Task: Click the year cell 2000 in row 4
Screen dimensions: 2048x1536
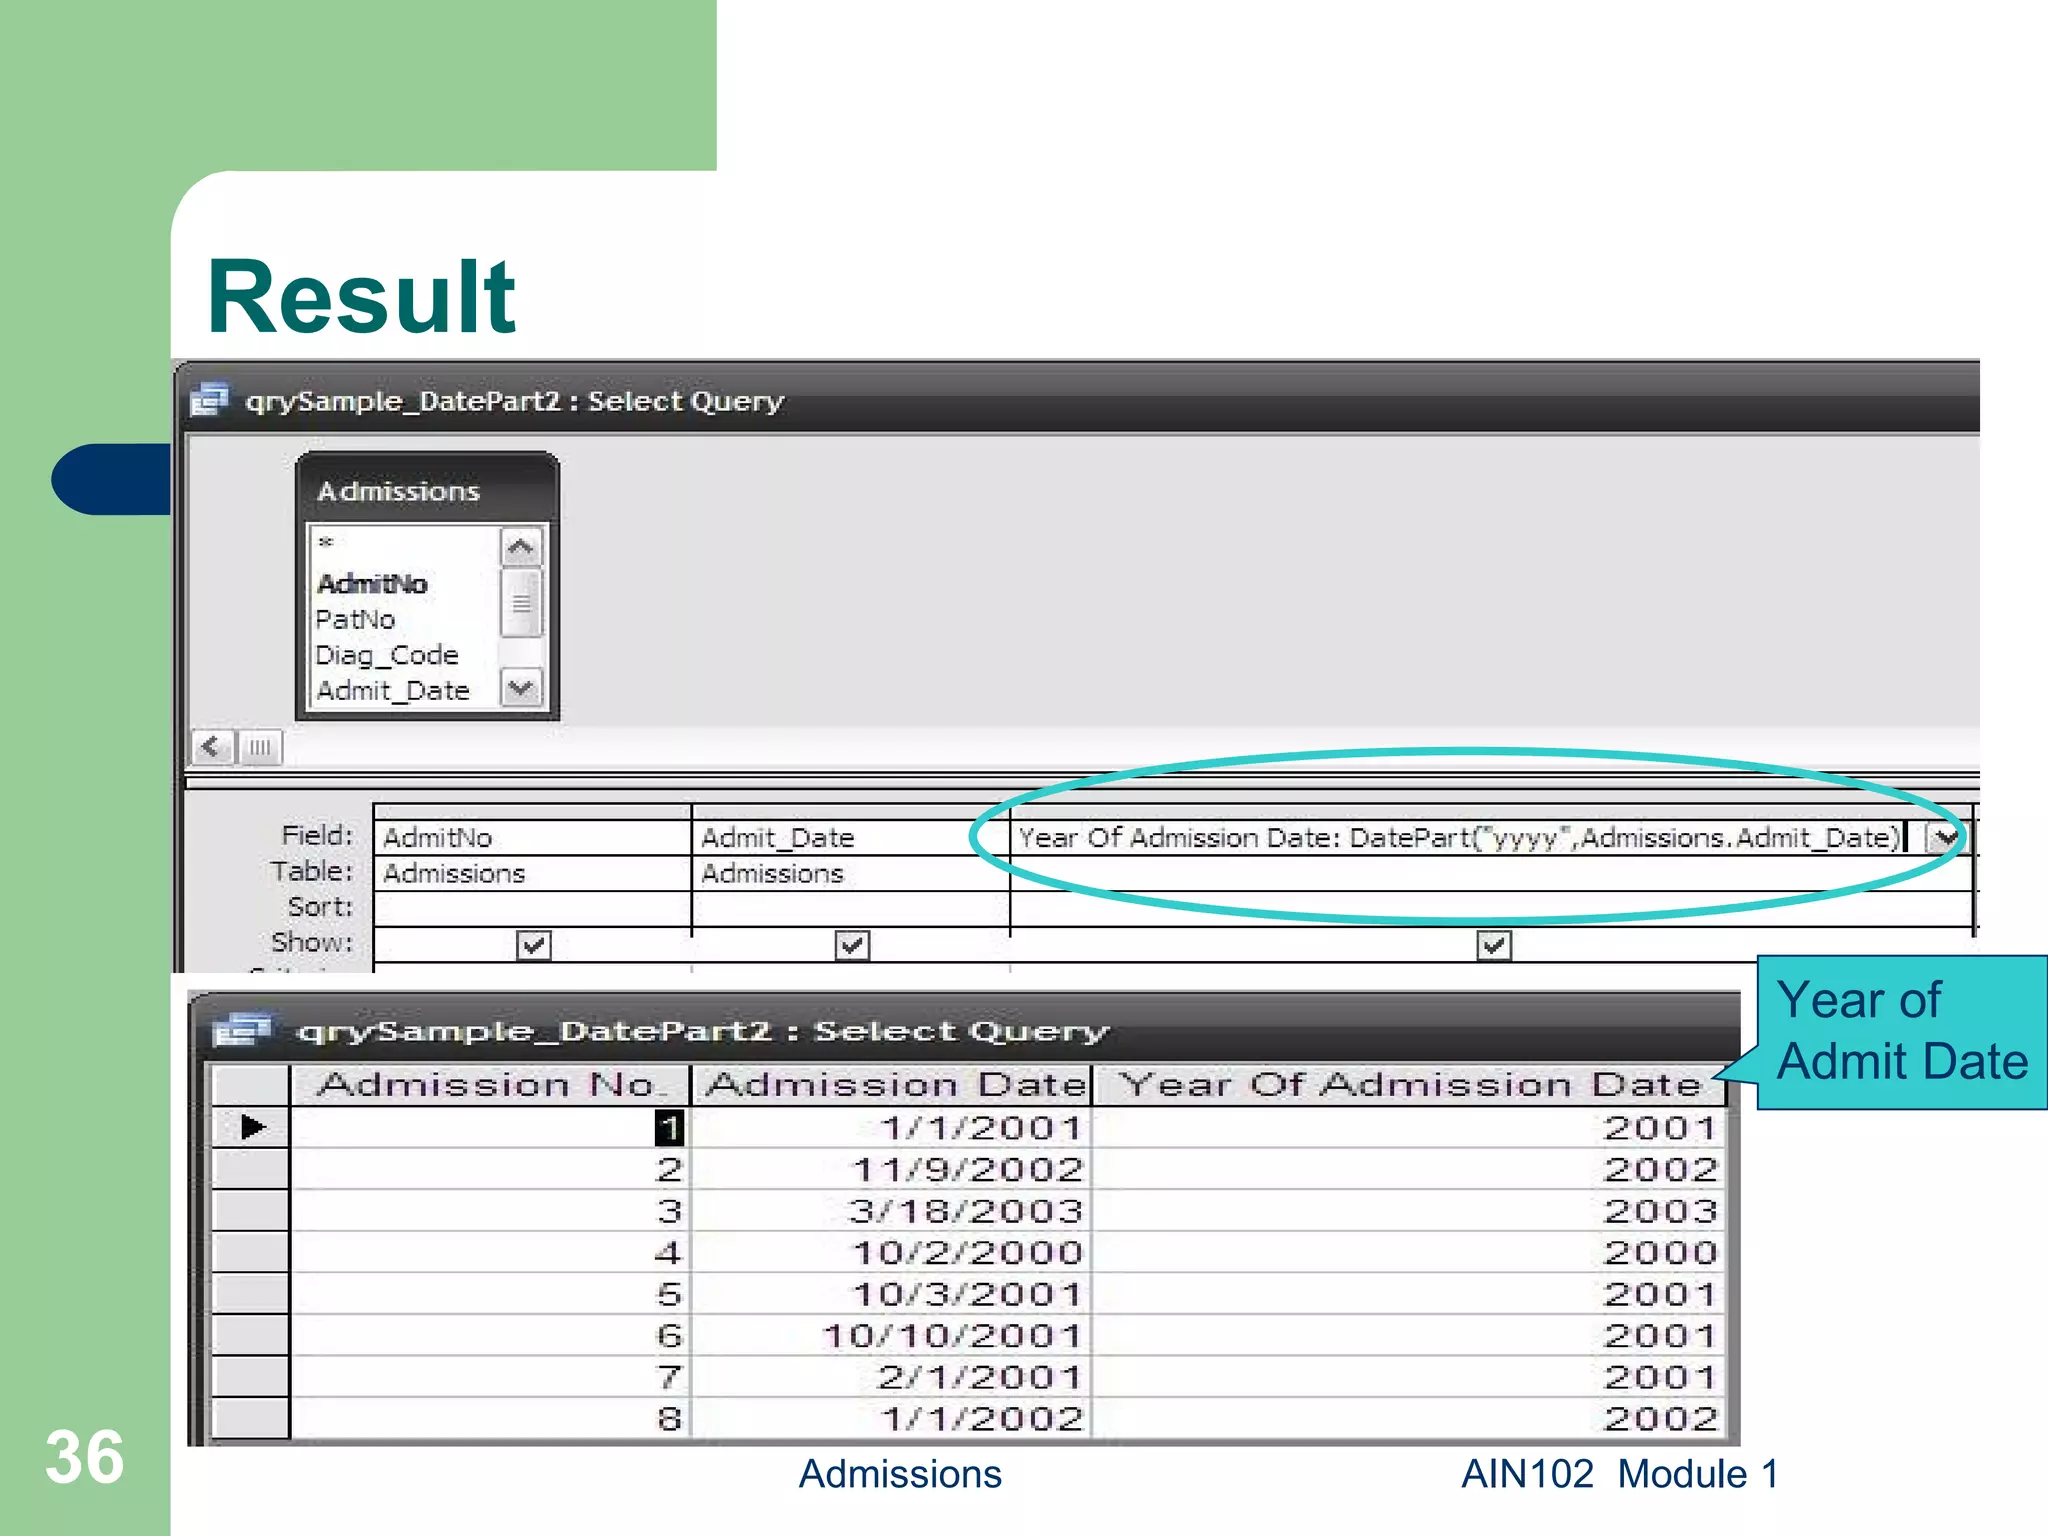Action: (1410, 1252)
